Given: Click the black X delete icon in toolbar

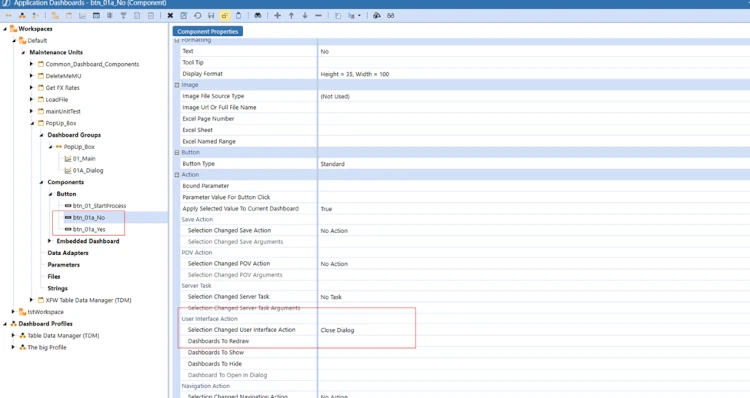Looking at the screenshot, I should point(170,16).
